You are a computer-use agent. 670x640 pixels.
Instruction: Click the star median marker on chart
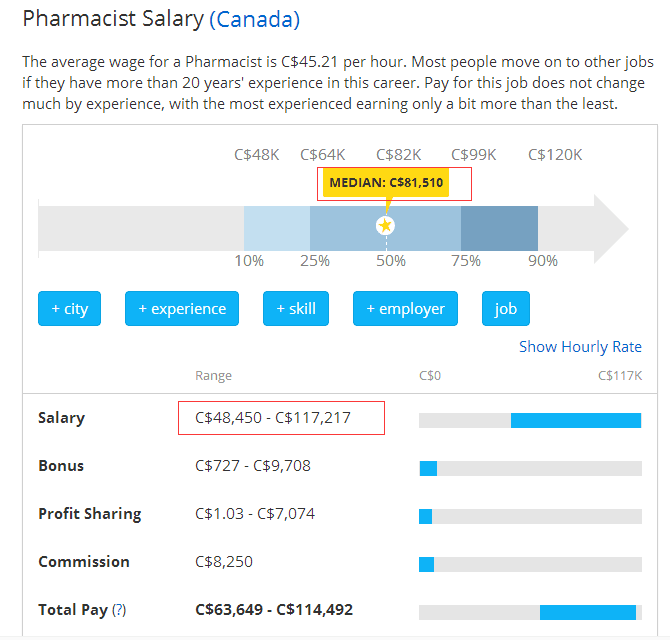pos(386,226)
